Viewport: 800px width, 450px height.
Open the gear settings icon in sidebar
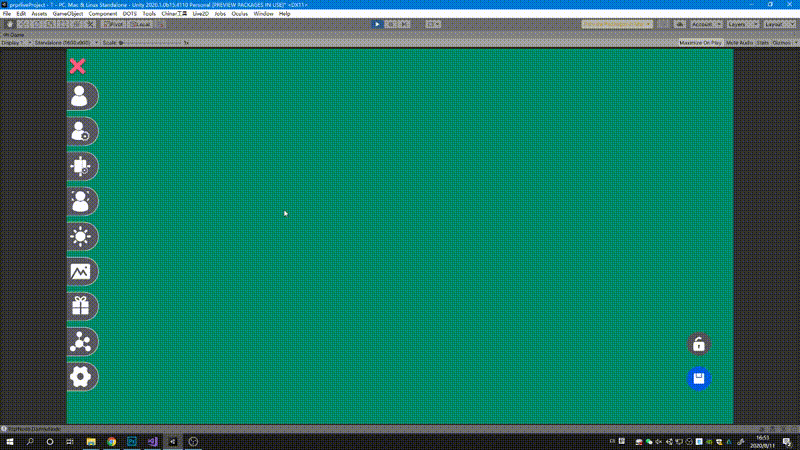tap(82, 377)
